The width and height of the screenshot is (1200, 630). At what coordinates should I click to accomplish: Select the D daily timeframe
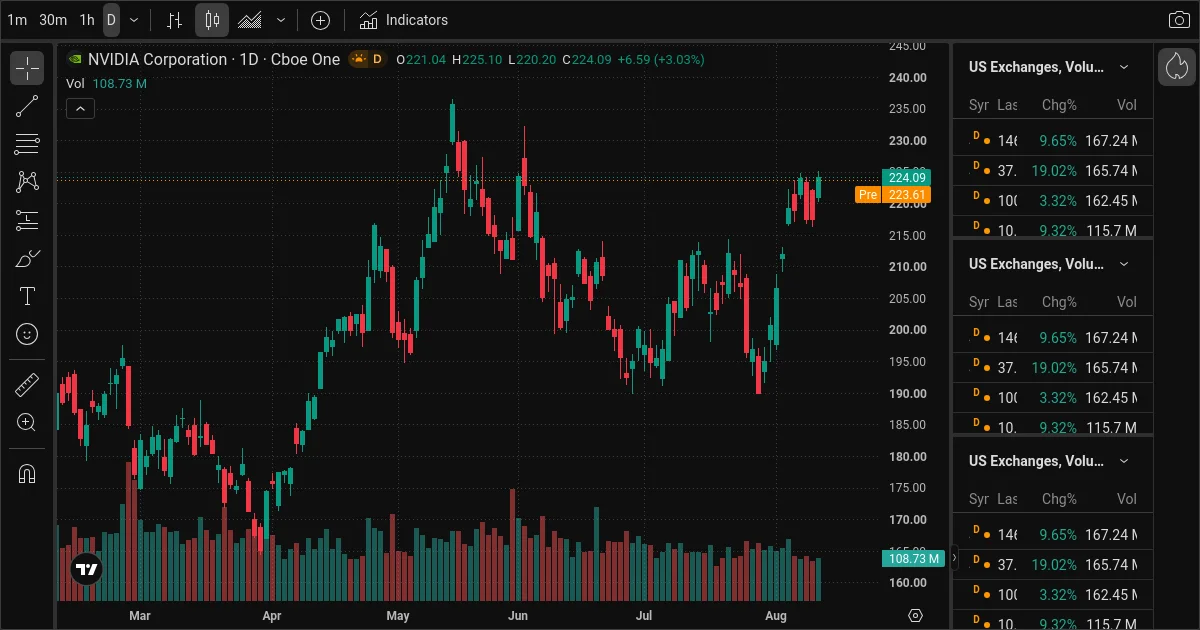111,20
